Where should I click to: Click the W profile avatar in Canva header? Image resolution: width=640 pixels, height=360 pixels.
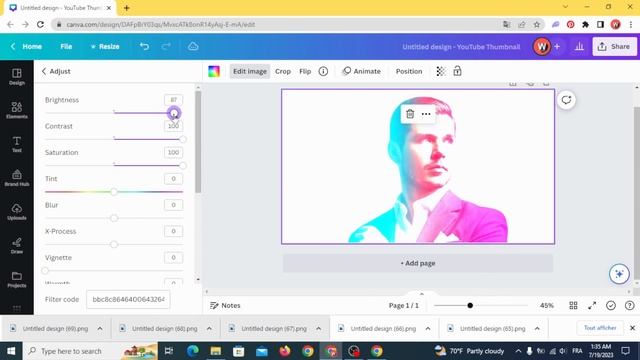coord(542,47)
